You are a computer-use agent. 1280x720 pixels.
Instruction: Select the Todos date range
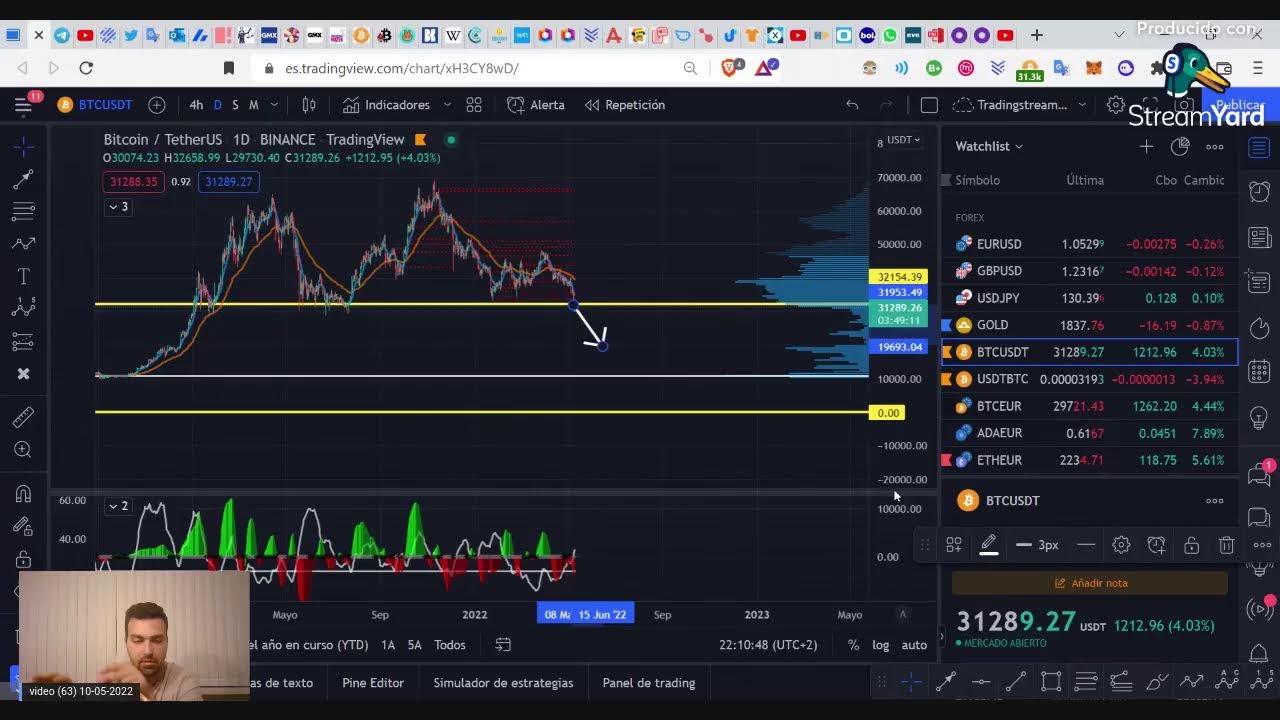tap(450, 645)
